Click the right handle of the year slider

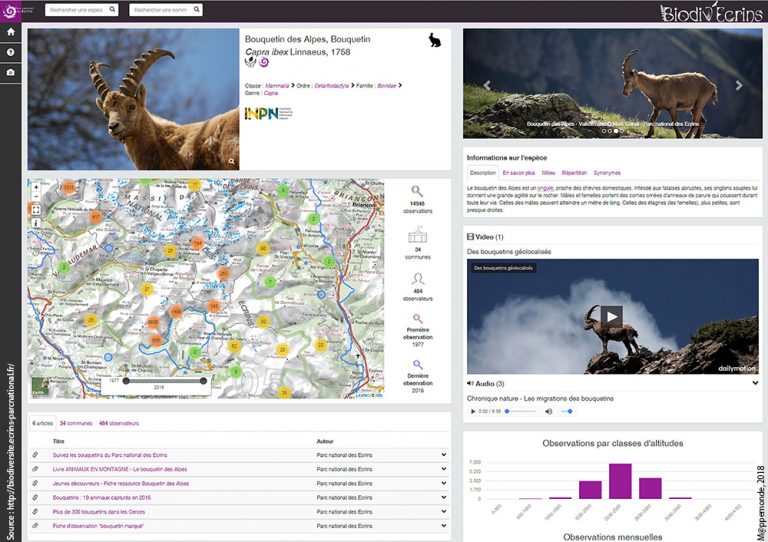click(x=204, y=380)
